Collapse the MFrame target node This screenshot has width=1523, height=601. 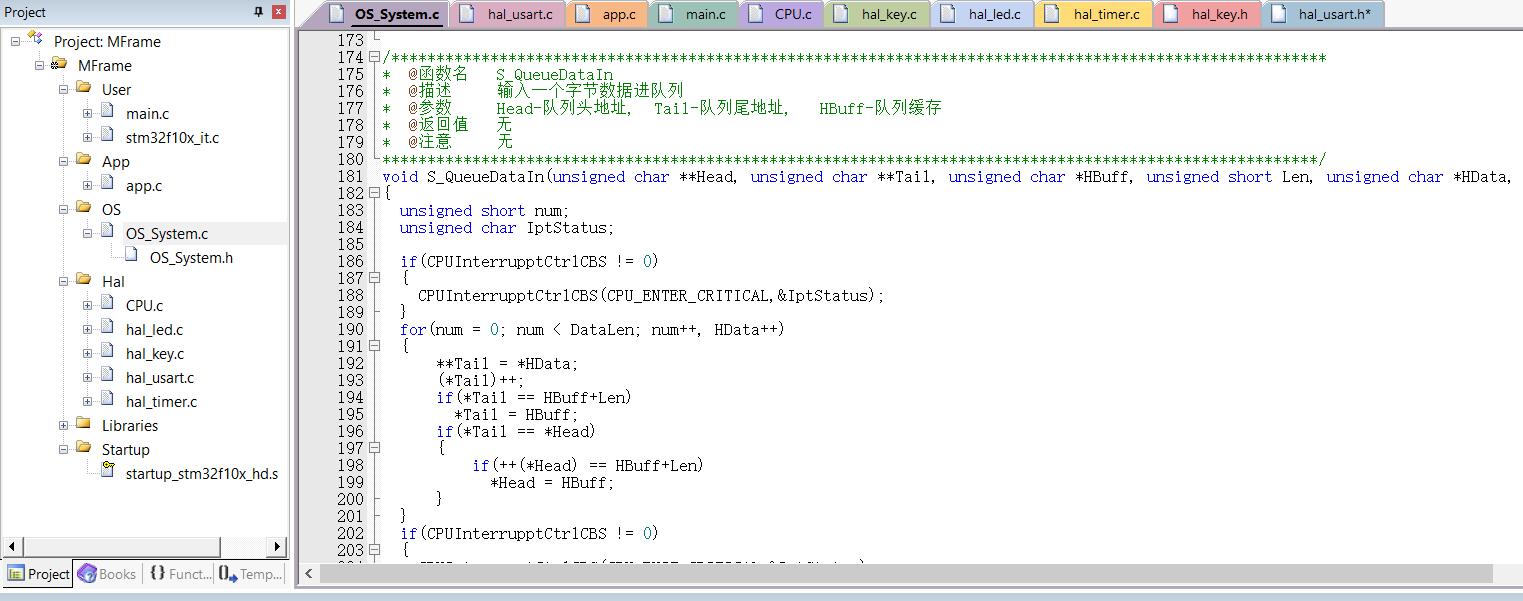(40, 65)
